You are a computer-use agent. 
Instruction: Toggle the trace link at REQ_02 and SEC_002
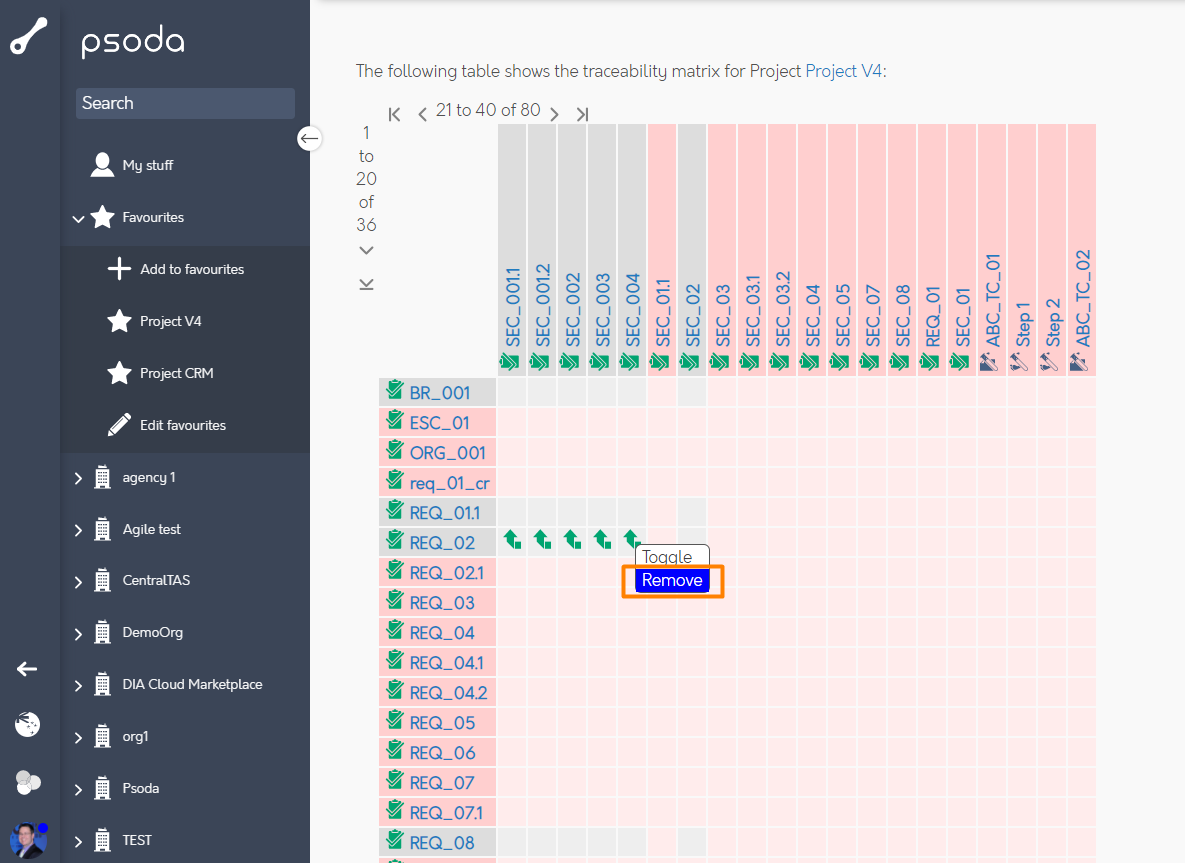[572, 541]
